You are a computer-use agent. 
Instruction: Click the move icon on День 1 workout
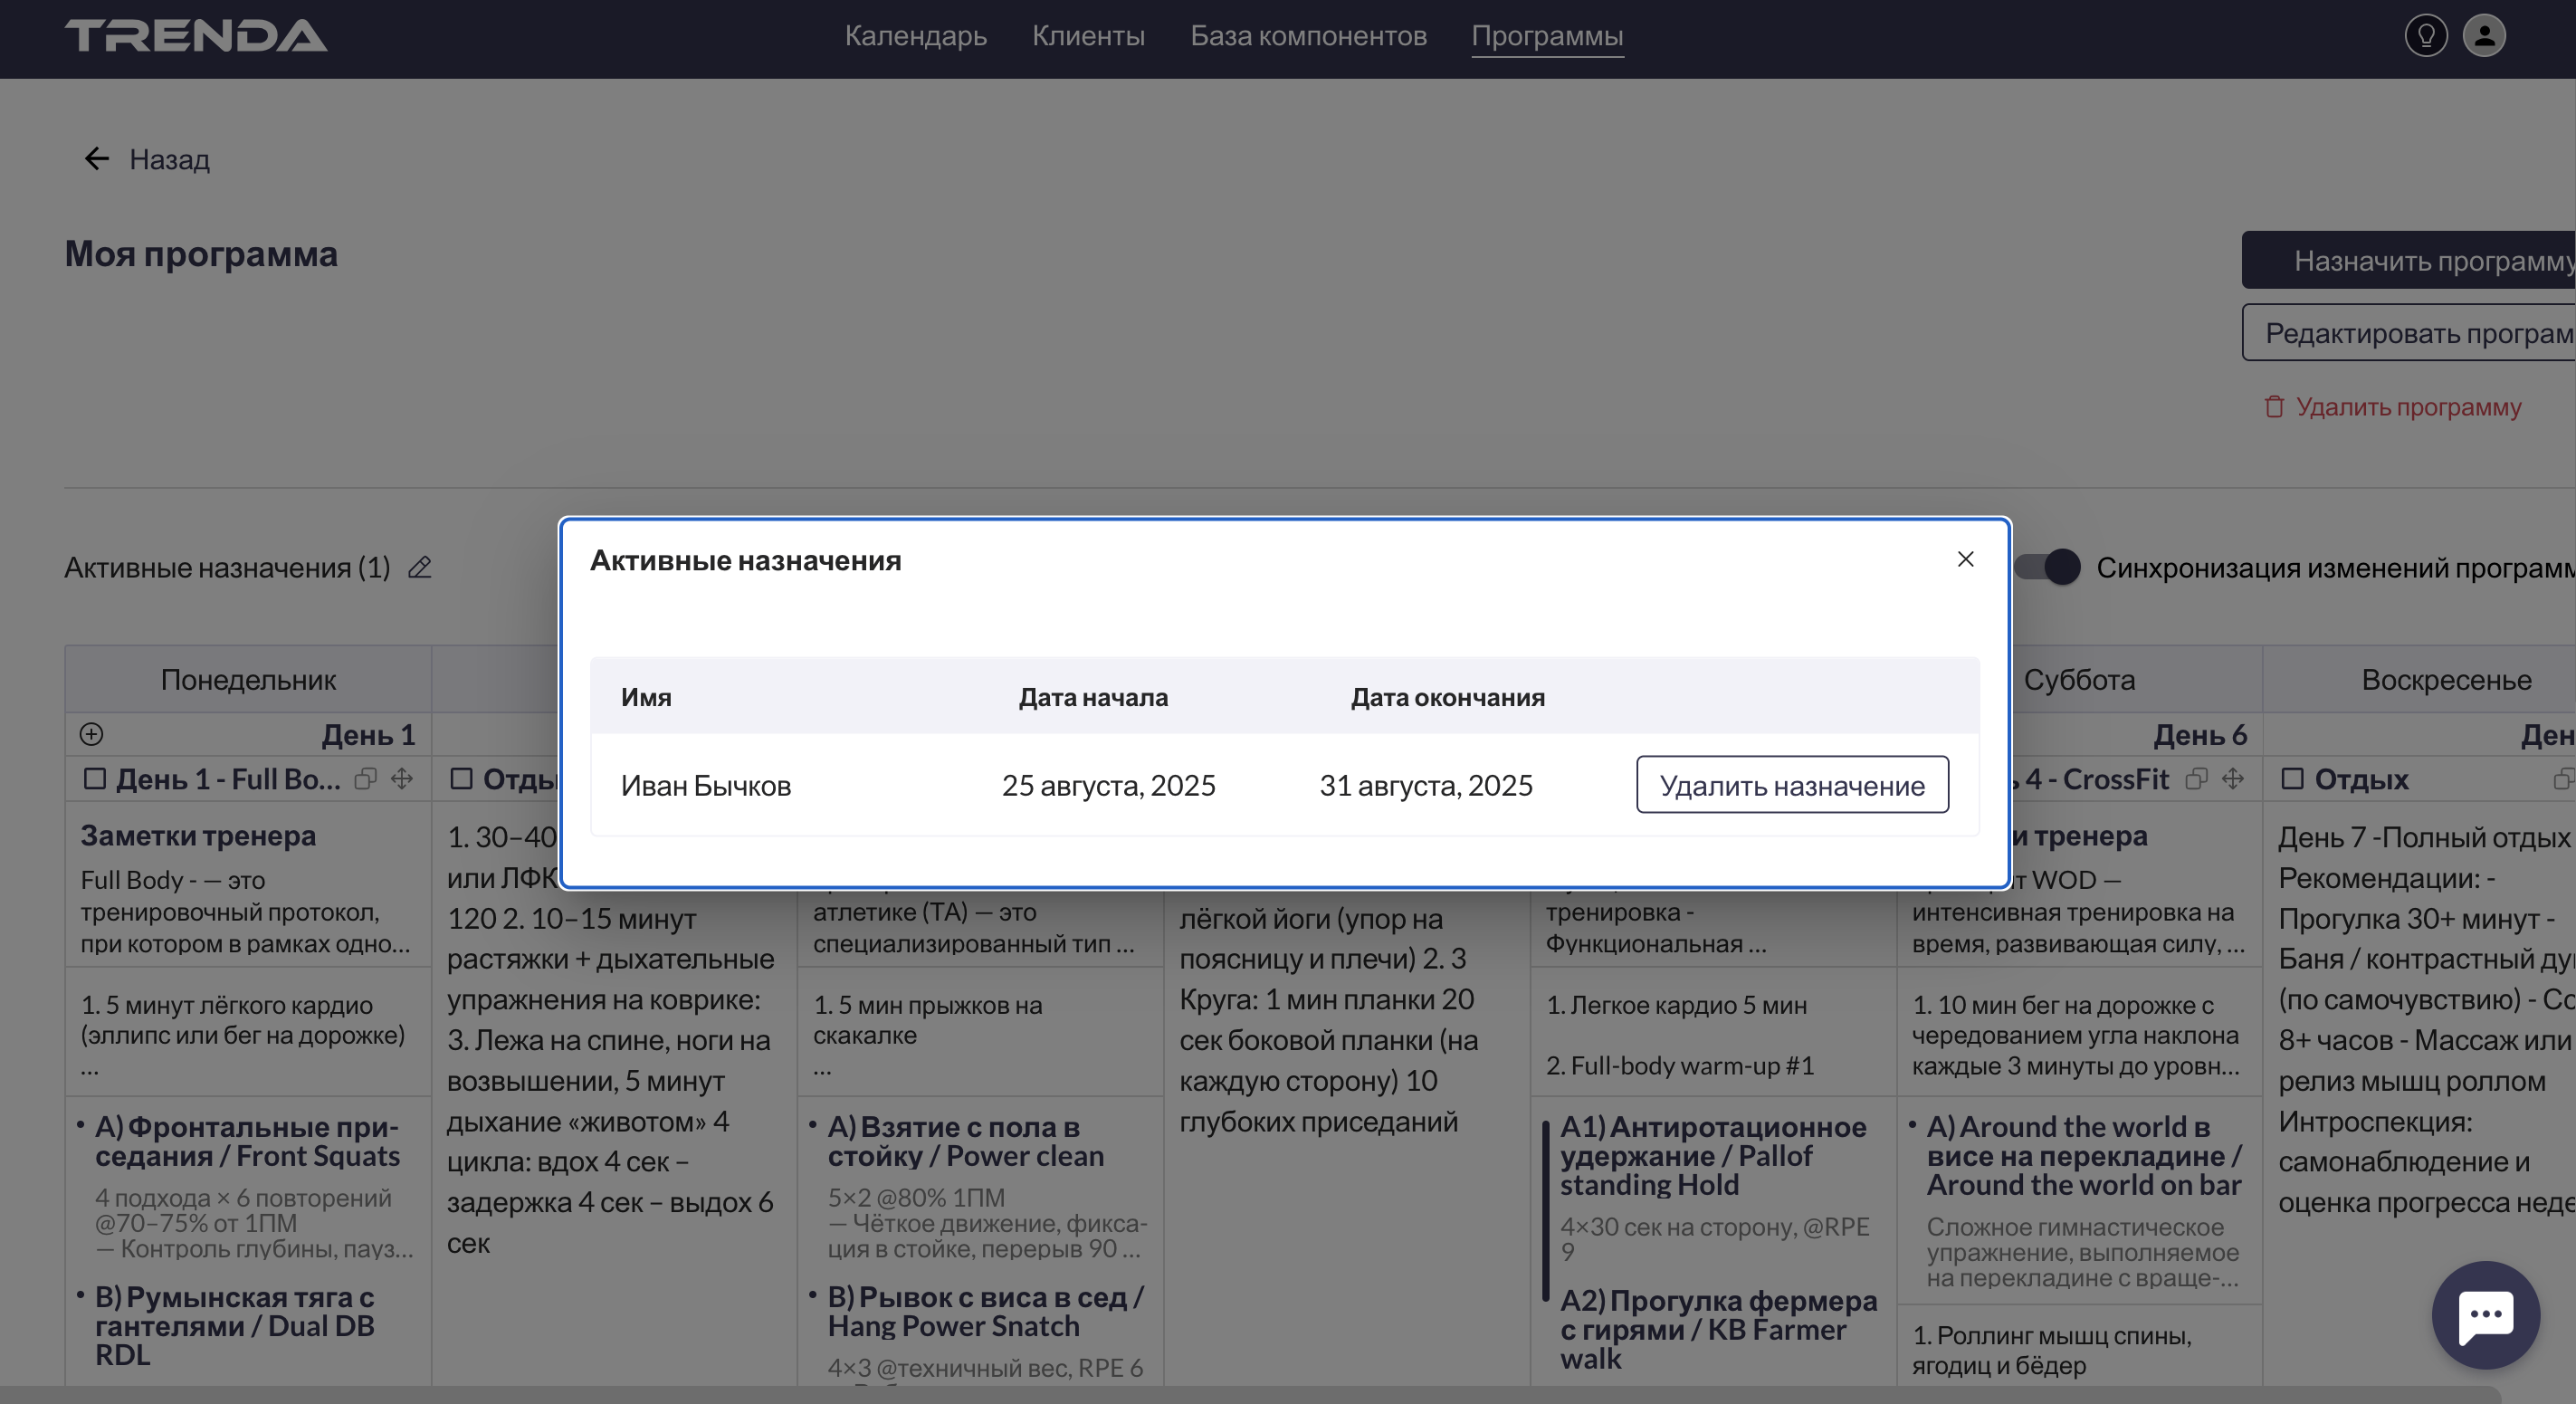402,779
